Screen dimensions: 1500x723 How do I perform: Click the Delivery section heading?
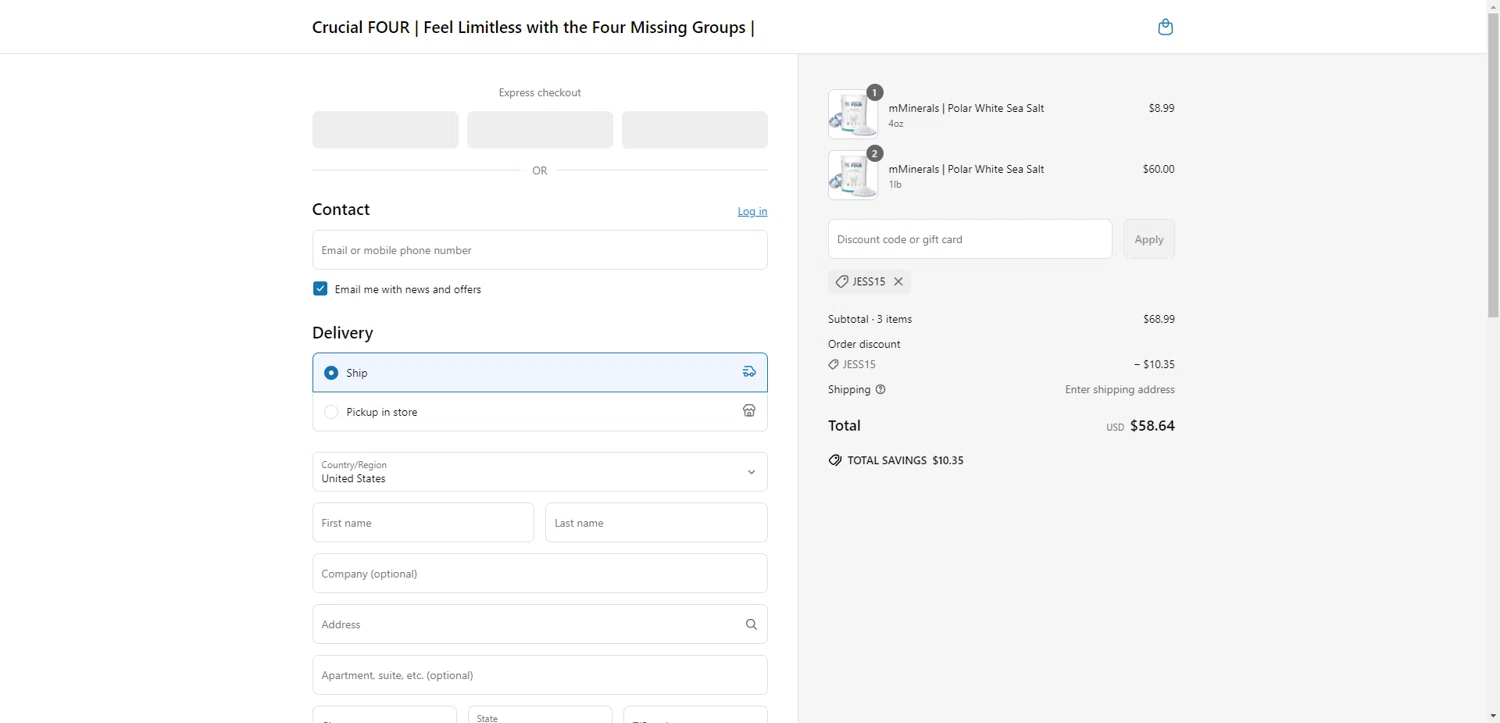342,333
